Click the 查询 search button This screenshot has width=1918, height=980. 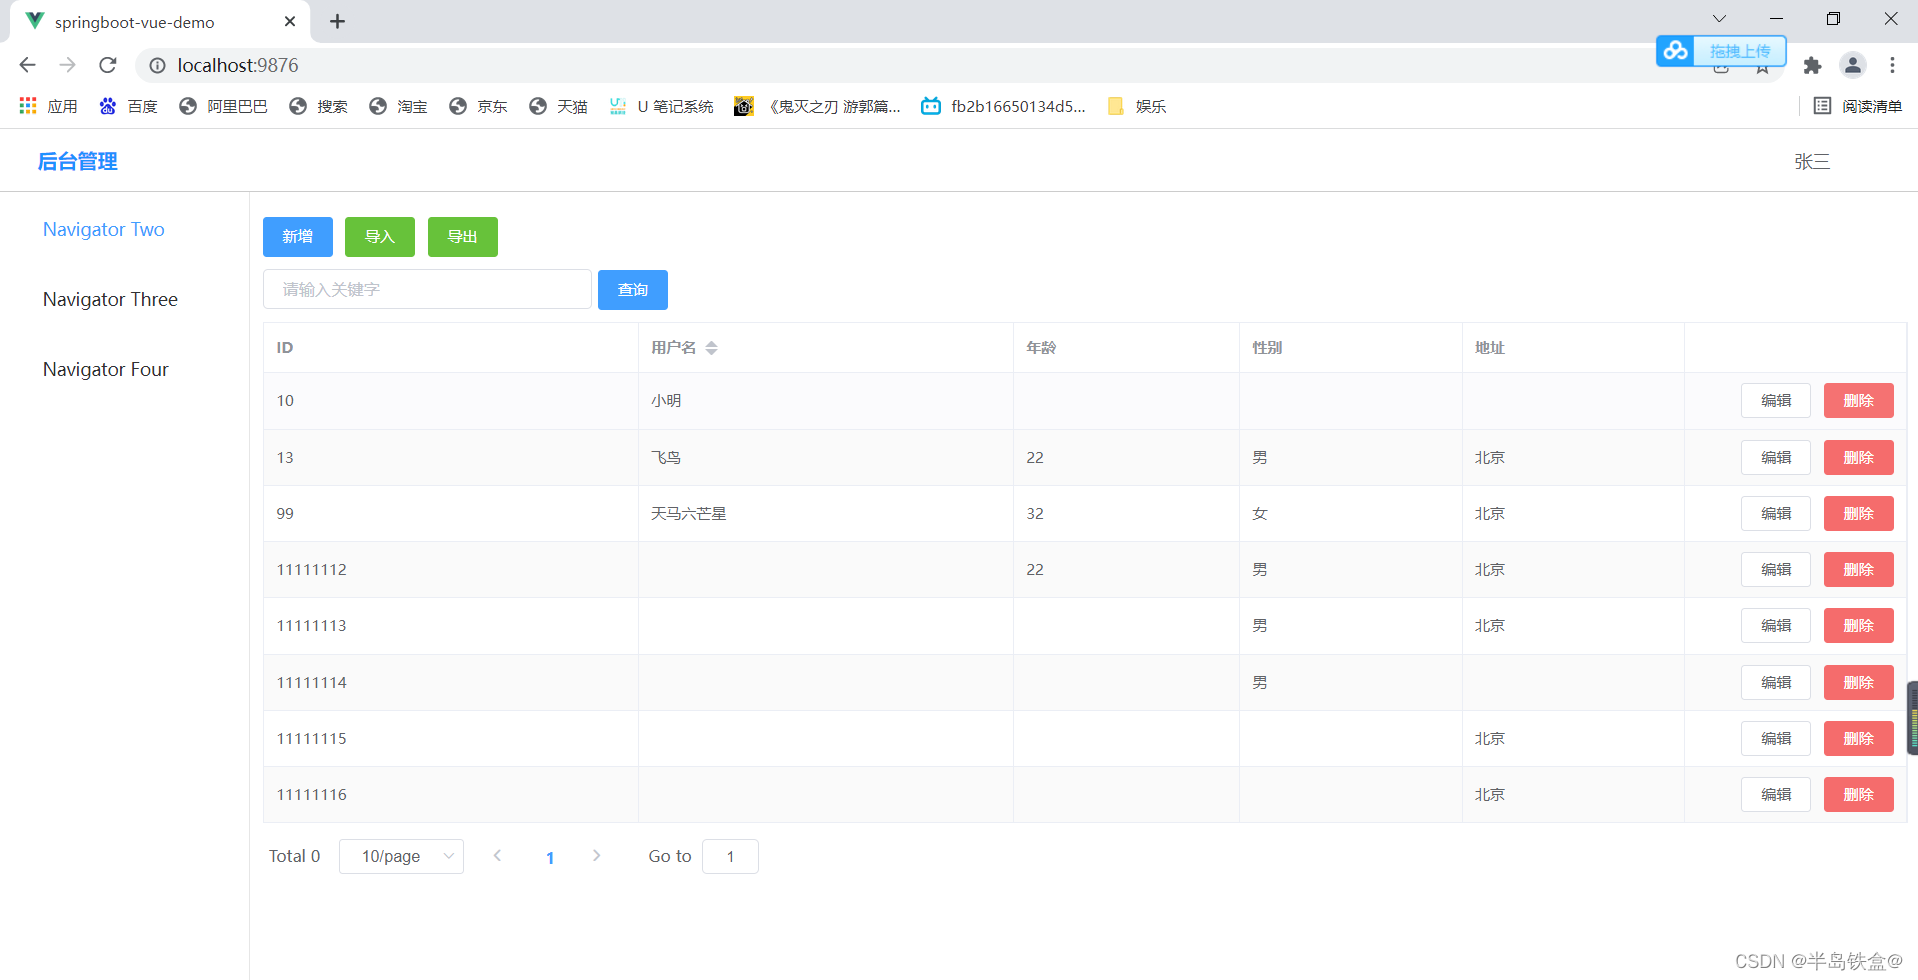[x=633, y=290]
